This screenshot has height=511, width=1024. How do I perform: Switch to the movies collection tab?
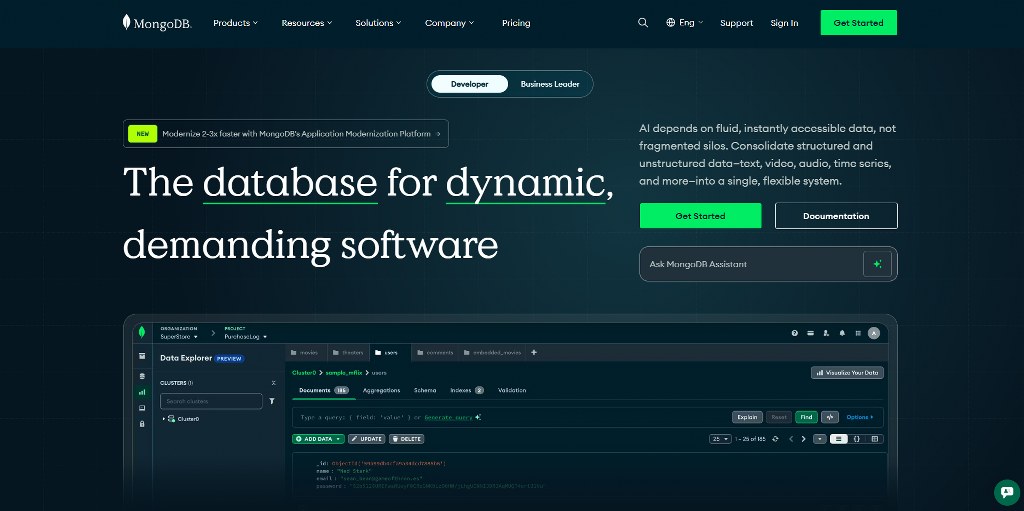[x=306, y=352]
